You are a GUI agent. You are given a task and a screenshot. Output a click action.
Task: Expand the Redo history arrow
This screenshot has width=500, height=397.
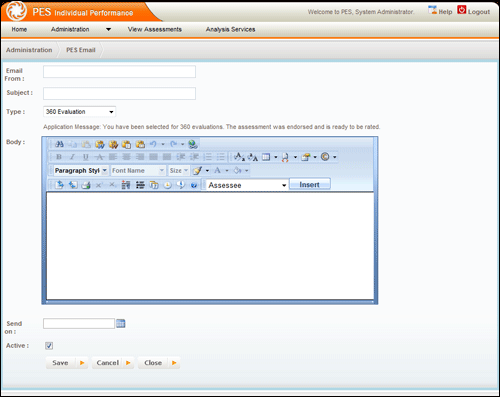pos(183,144)
